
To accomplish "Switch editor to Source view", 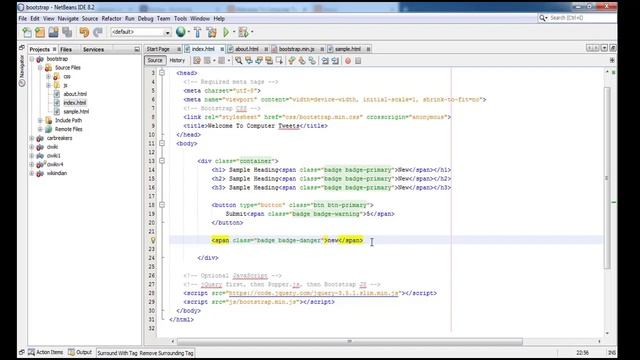I will click(155, 60).
